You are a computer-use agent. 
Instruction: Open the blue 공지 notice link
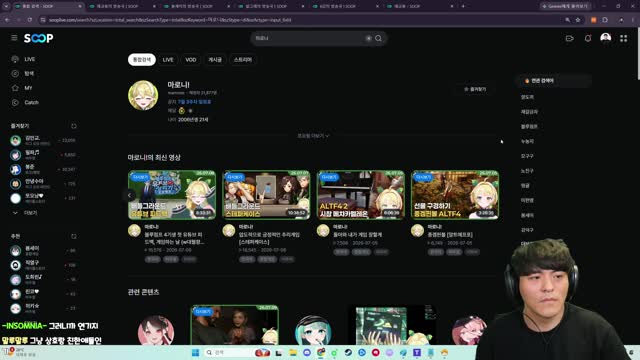(194, 102)
